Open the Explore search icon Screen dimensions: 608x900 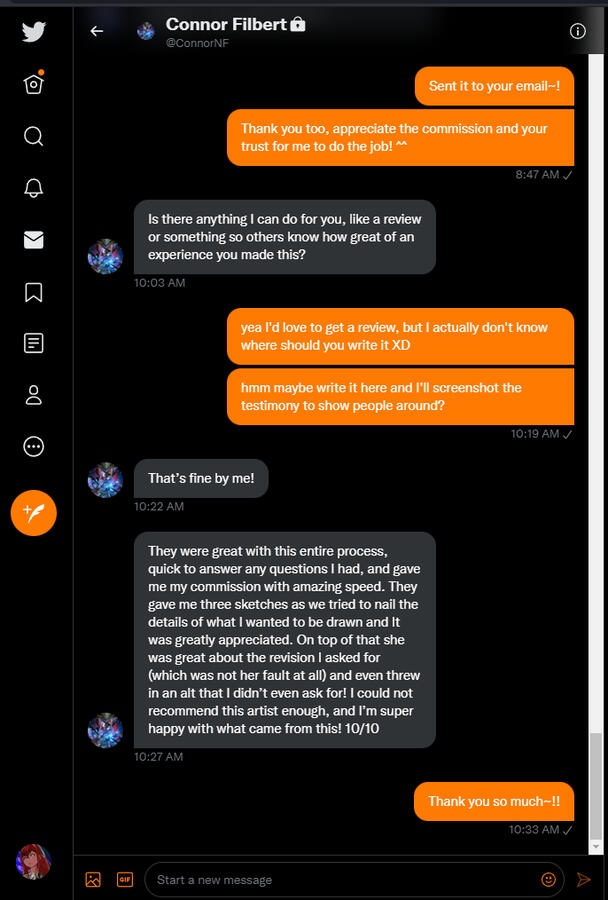point(33,136)
